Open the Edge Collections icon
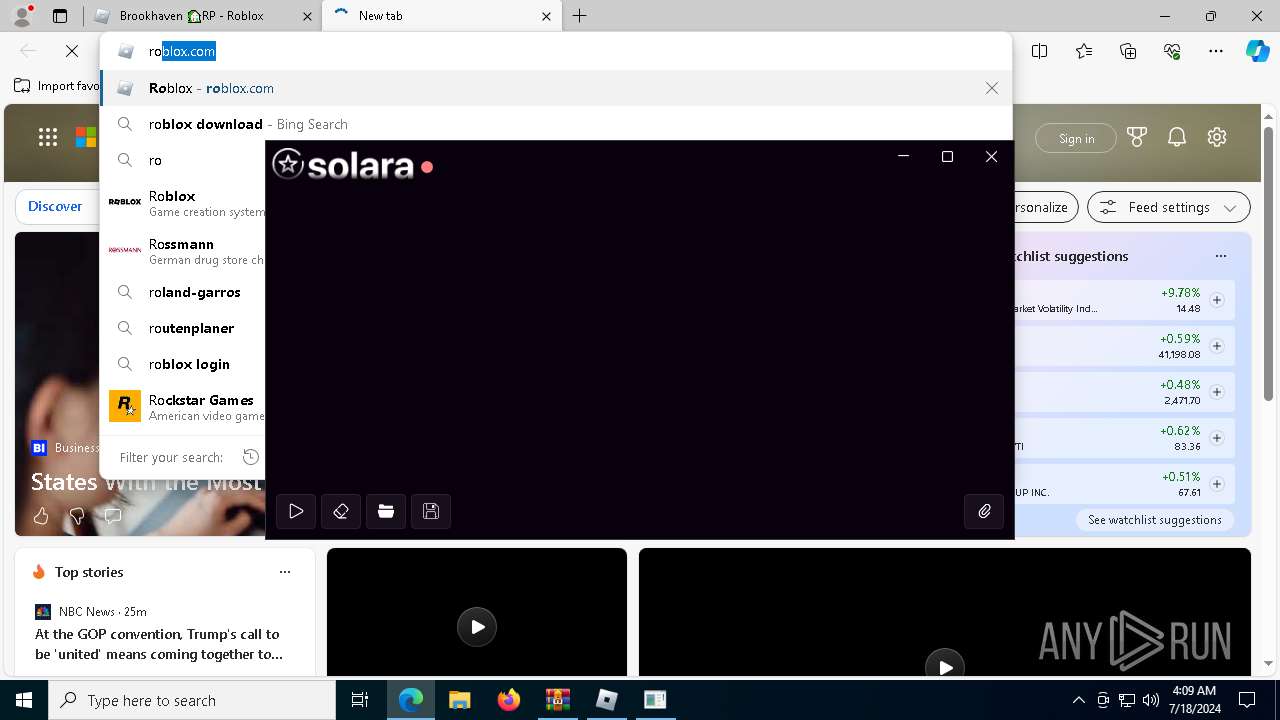 [x=1128, y=51]
